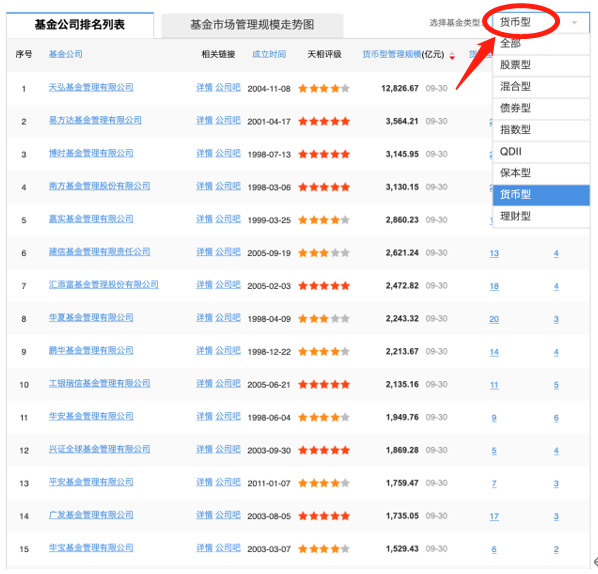The image size is (598, 574).
Task: Click 详情 link in 广发基金 row
Action: 204,515
